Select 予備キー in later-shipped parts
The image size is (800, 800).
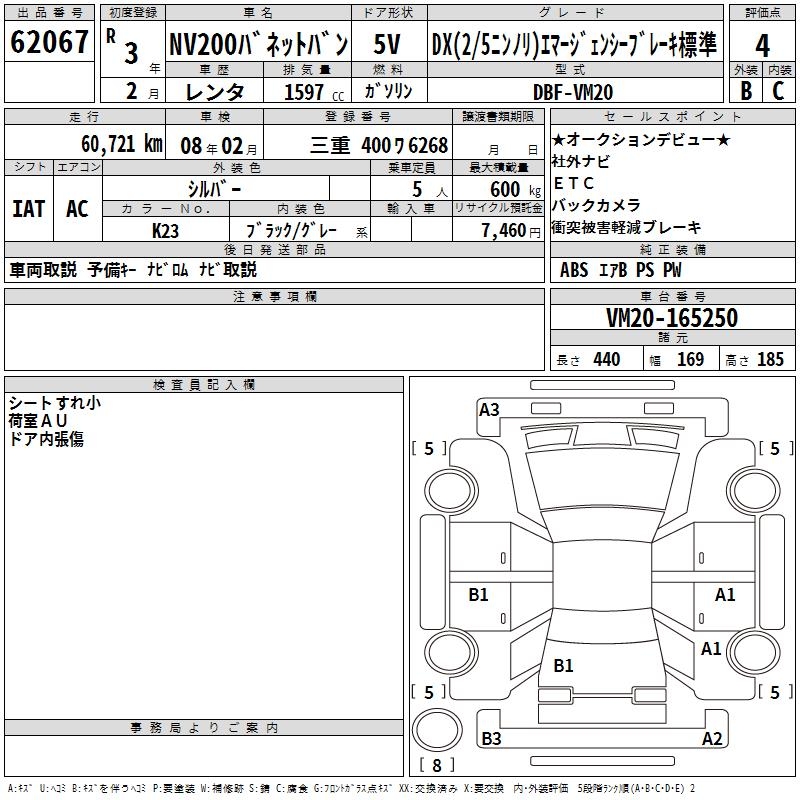[x=112, y=269]
